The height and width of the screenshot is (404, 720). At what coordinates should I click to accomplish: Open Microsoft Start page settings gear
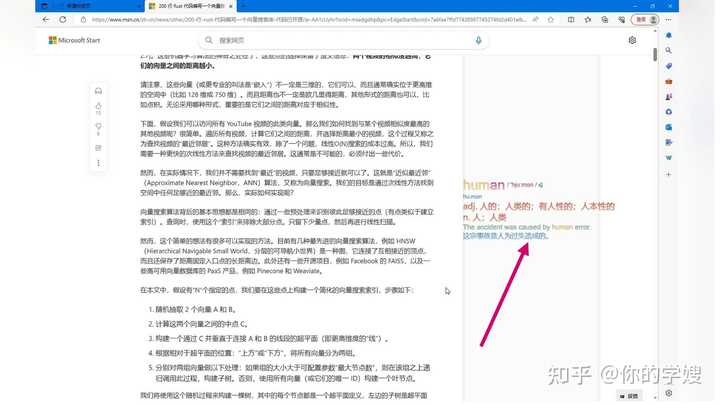point(632,40)
